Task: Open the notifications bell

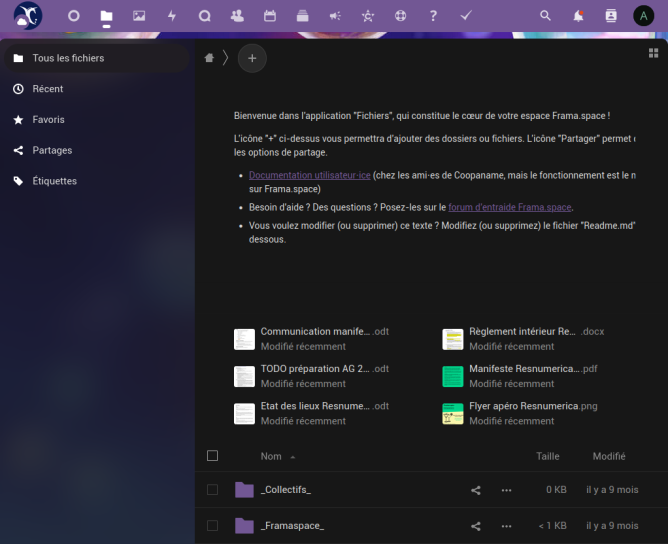Action: pyautogui.click(x=578, y=16)
